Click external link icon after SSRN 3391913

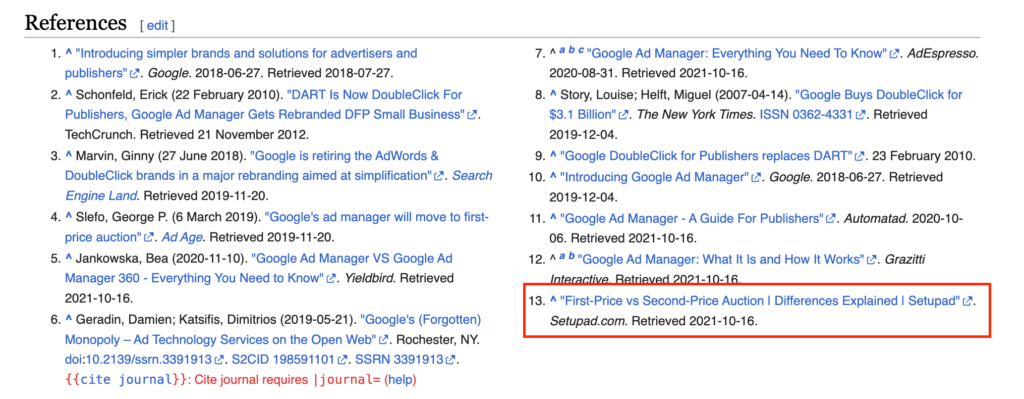[x=451, y=360]
